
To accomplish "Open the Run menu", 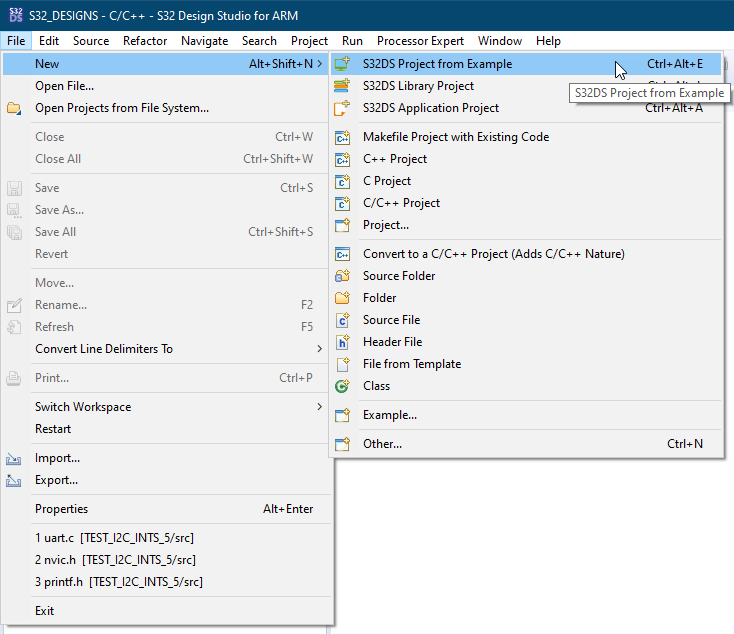I will click(352, 41).
